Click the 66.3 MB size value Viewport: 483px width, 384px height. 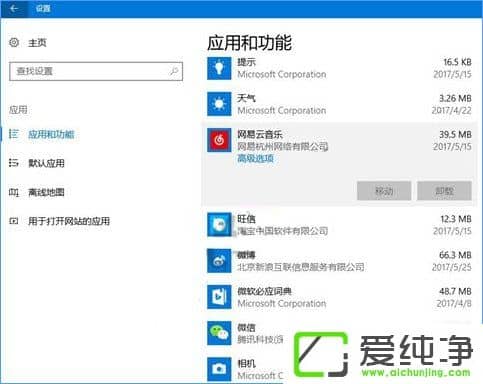coord(455,255)
